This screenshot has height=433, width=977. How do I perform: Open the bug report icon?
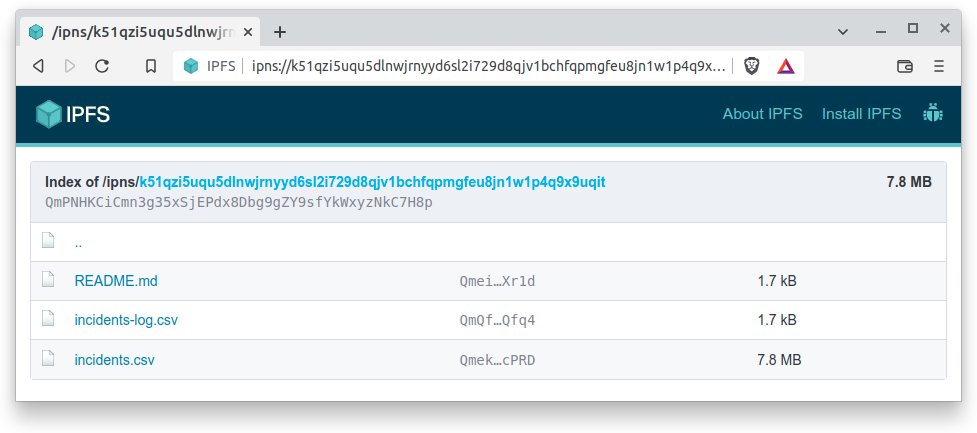pos(933,113)
